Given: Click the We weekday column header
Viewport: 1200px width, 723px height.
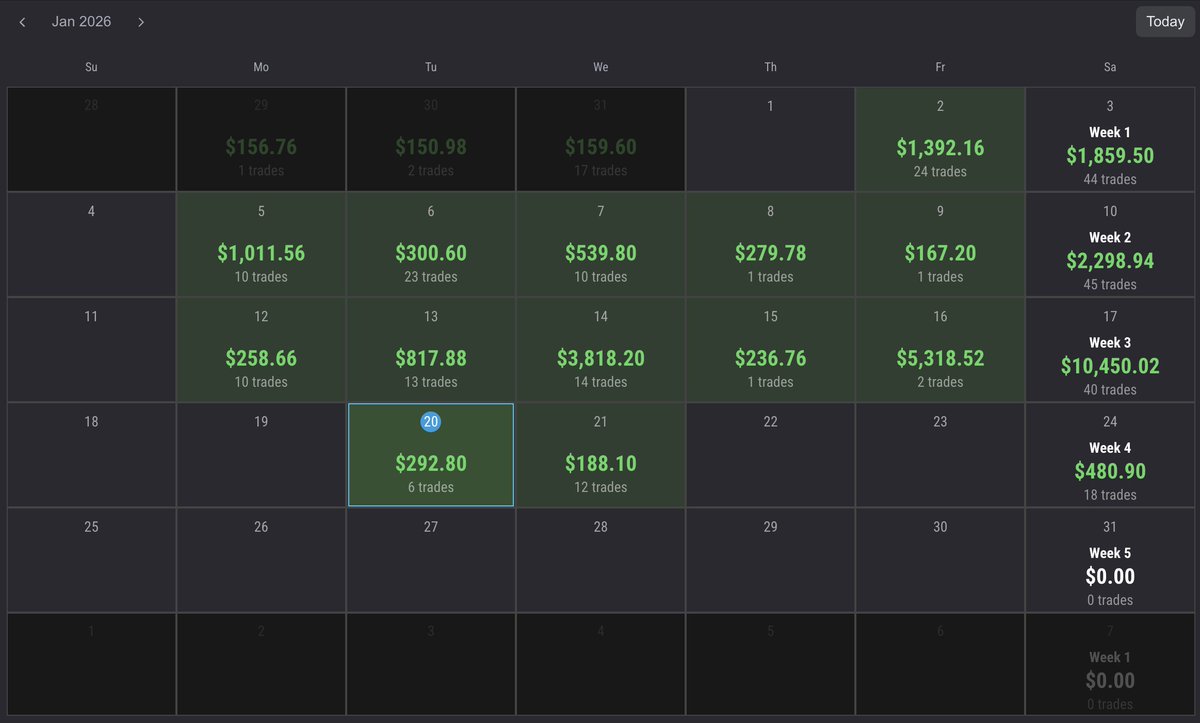Looking at the screenshot, I should pyautogui.click(x=600, y=67).
